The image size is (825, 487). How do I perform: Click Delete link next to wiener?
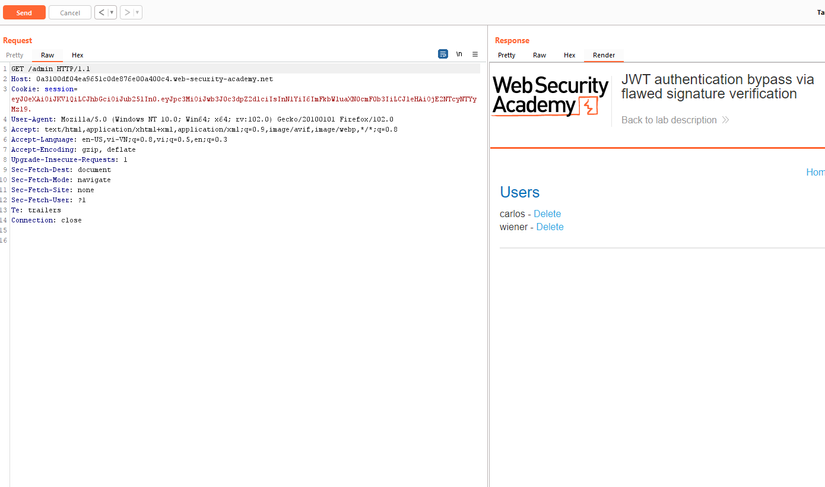pos(550,227)
